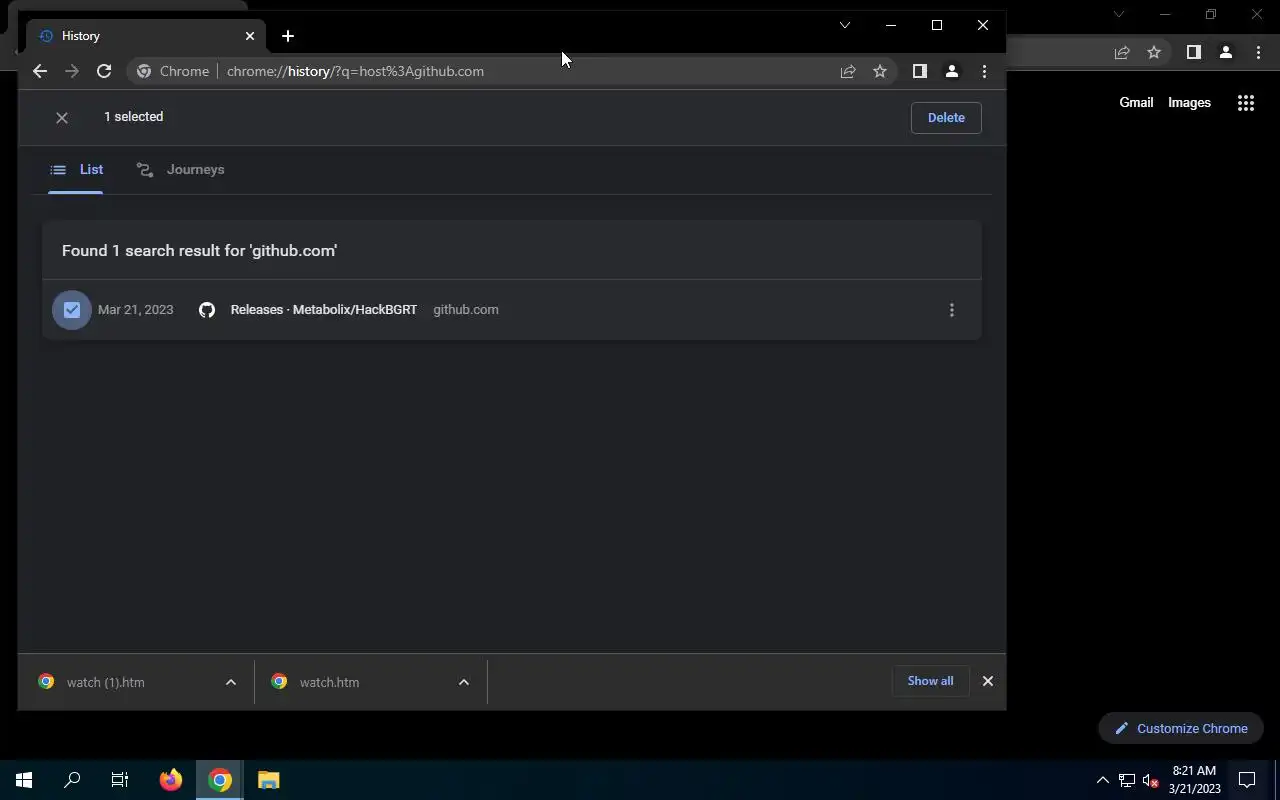Image resolution: width=1280 pixels, height=800 pixels.
Task: Click the share icon in background window toolbar
Action: [x=1122, y=53]
